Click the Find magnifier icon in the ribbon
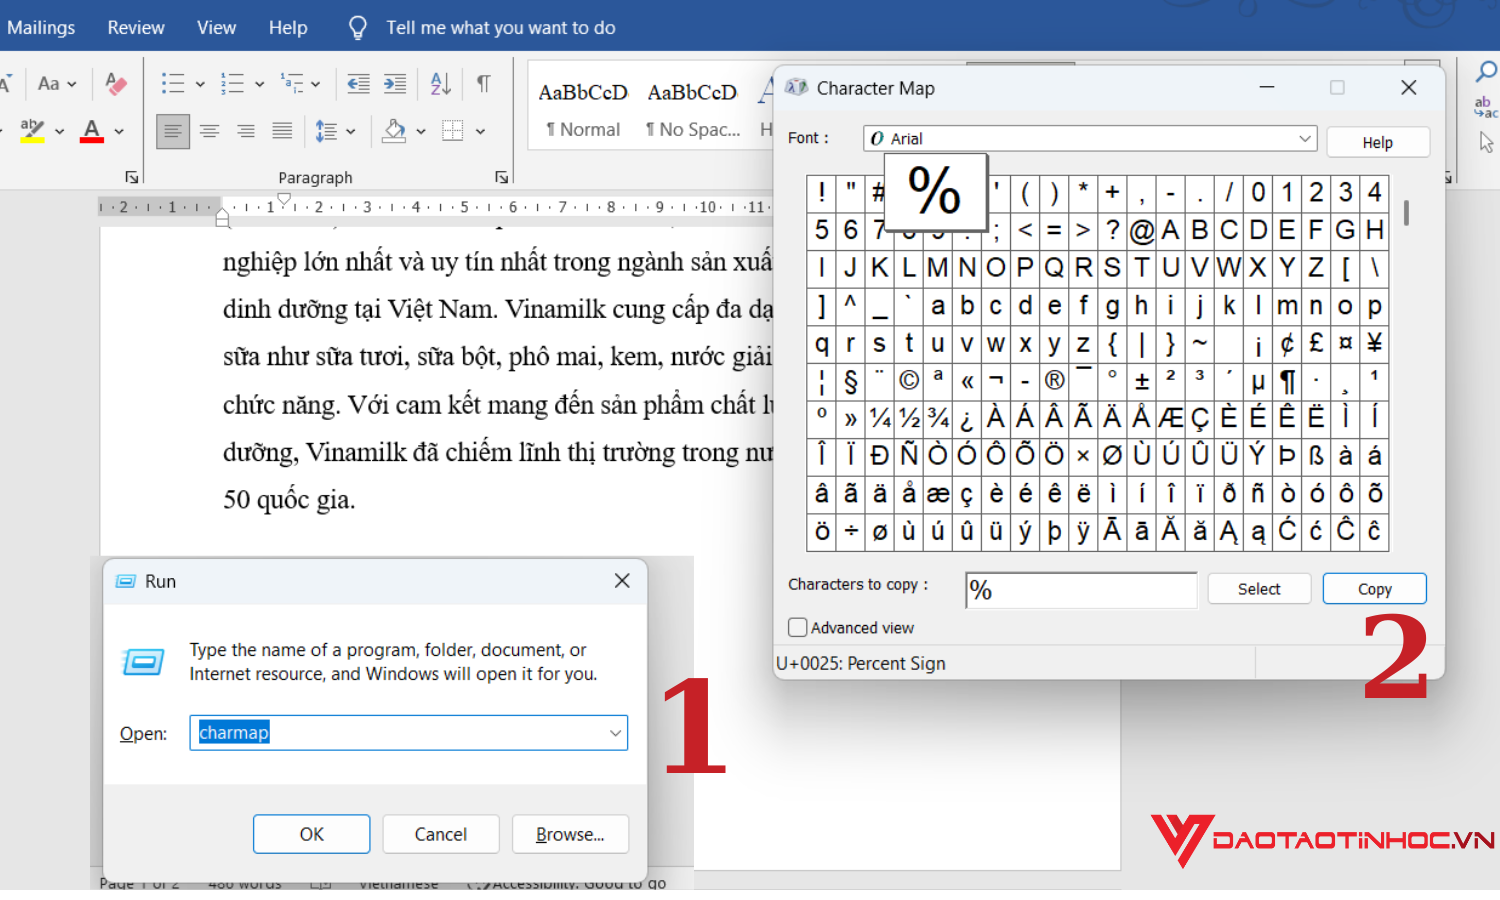Image resolution: width=1500 pixels, height=900 pixels. tap(1486, 71)
